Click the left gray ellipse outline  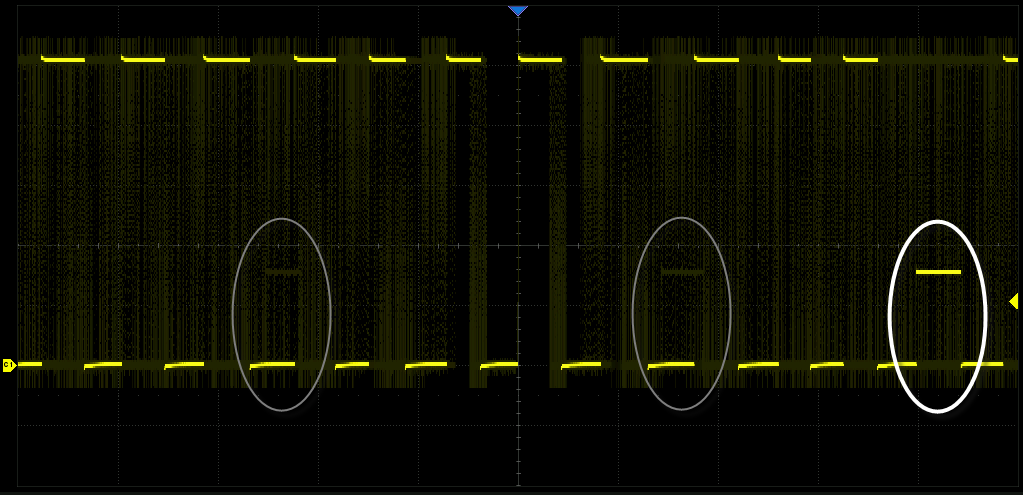click(233, 314)
